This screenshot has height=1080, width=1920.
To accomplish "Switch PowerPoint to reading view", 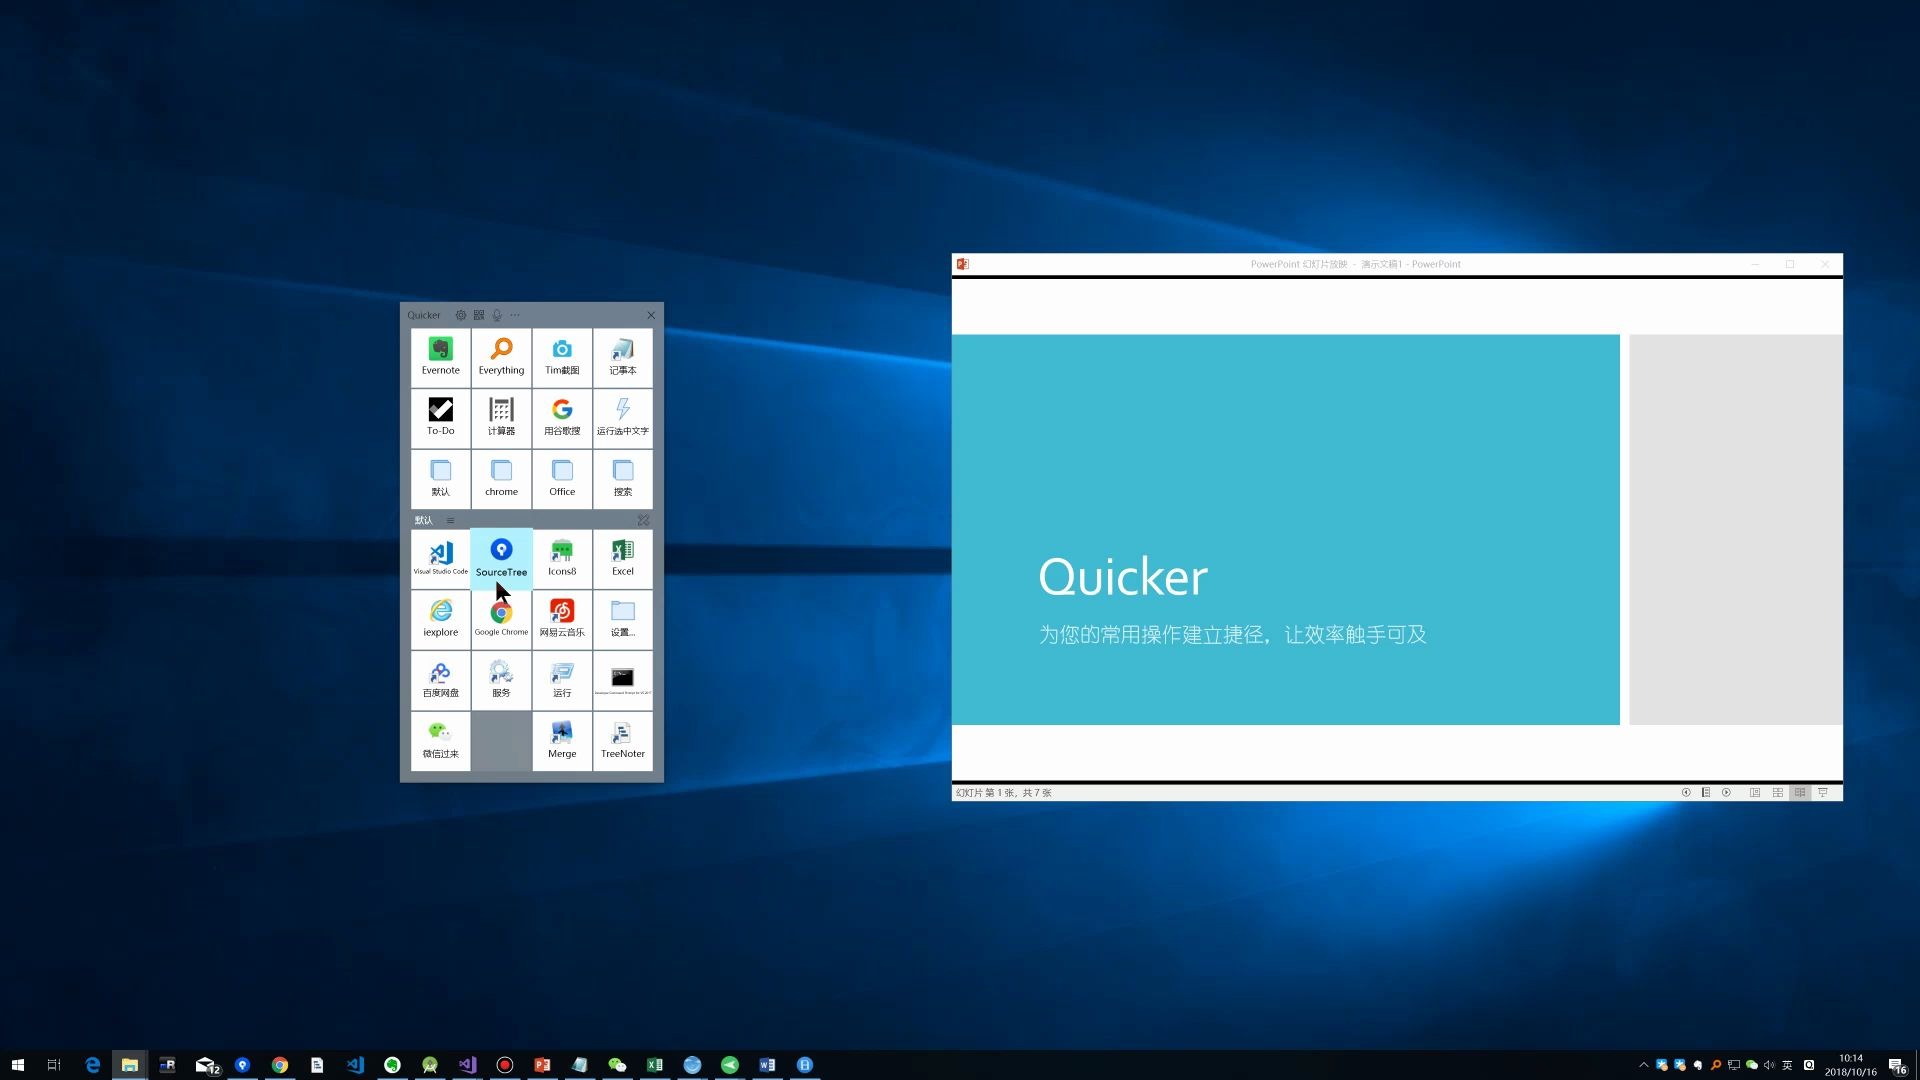I will pyautogui.click(x=1800, y=793).
